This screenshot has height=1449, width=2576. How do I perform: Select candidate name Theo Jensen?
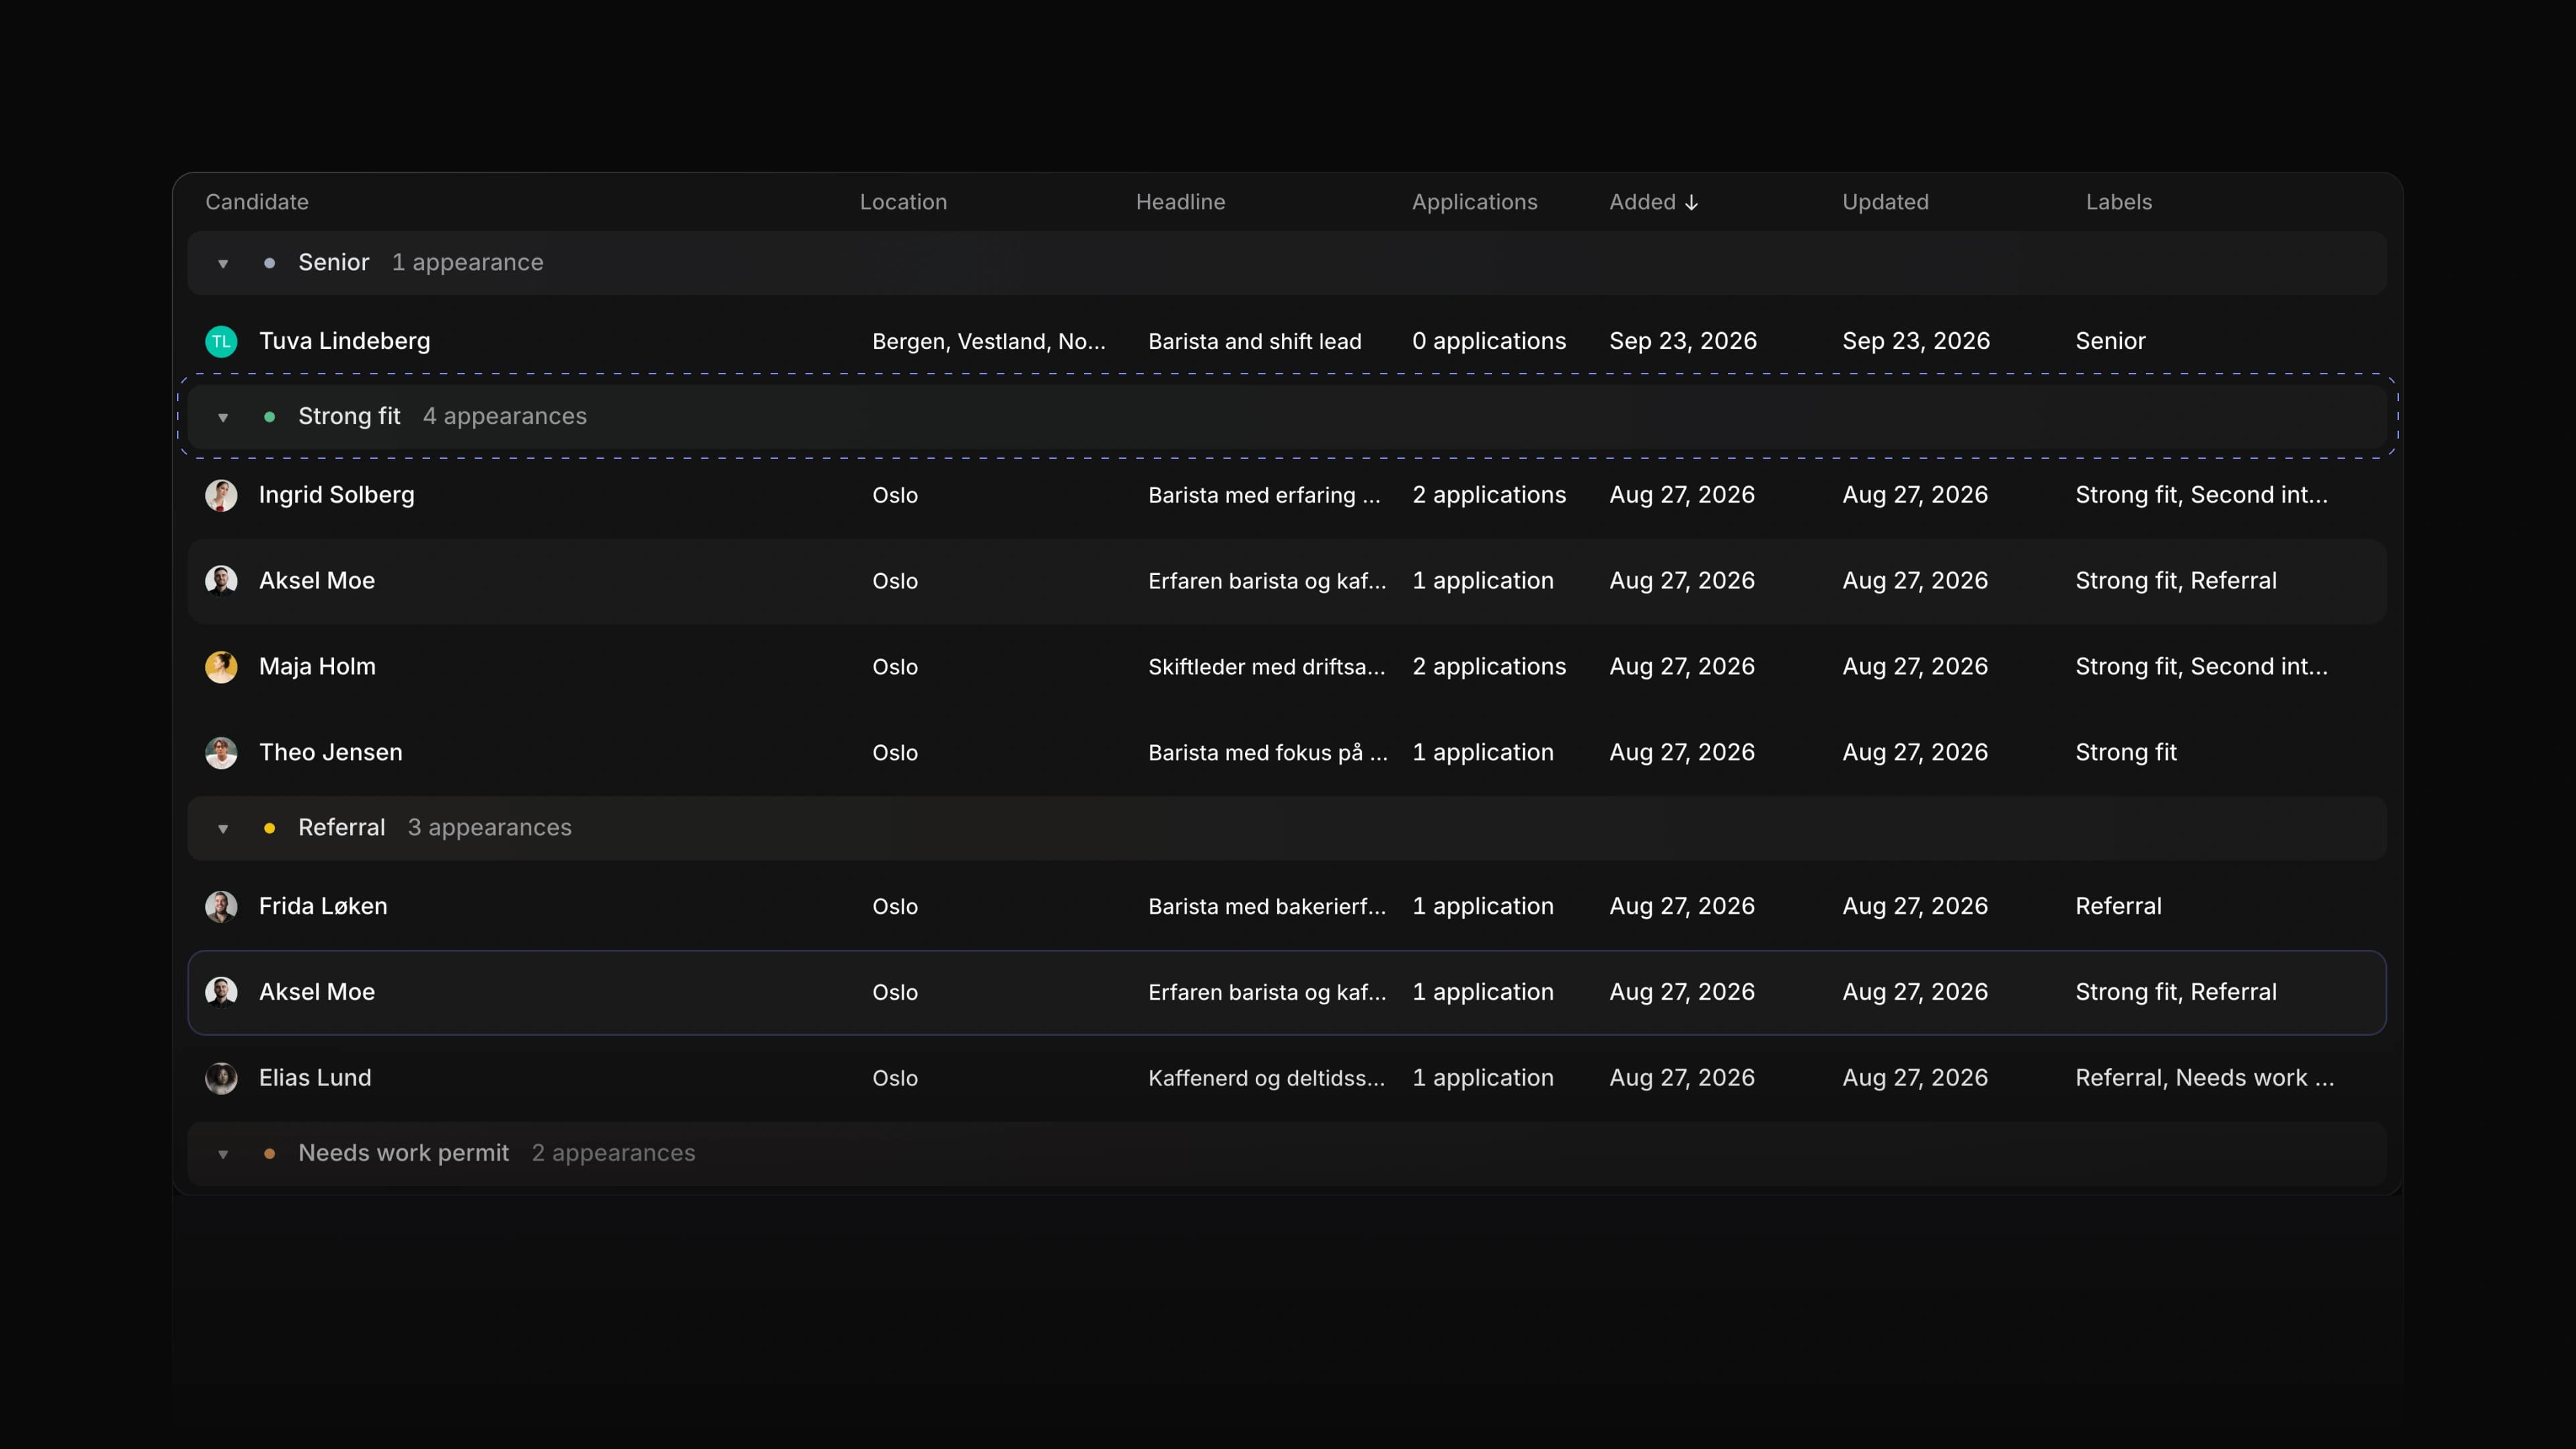330,753
